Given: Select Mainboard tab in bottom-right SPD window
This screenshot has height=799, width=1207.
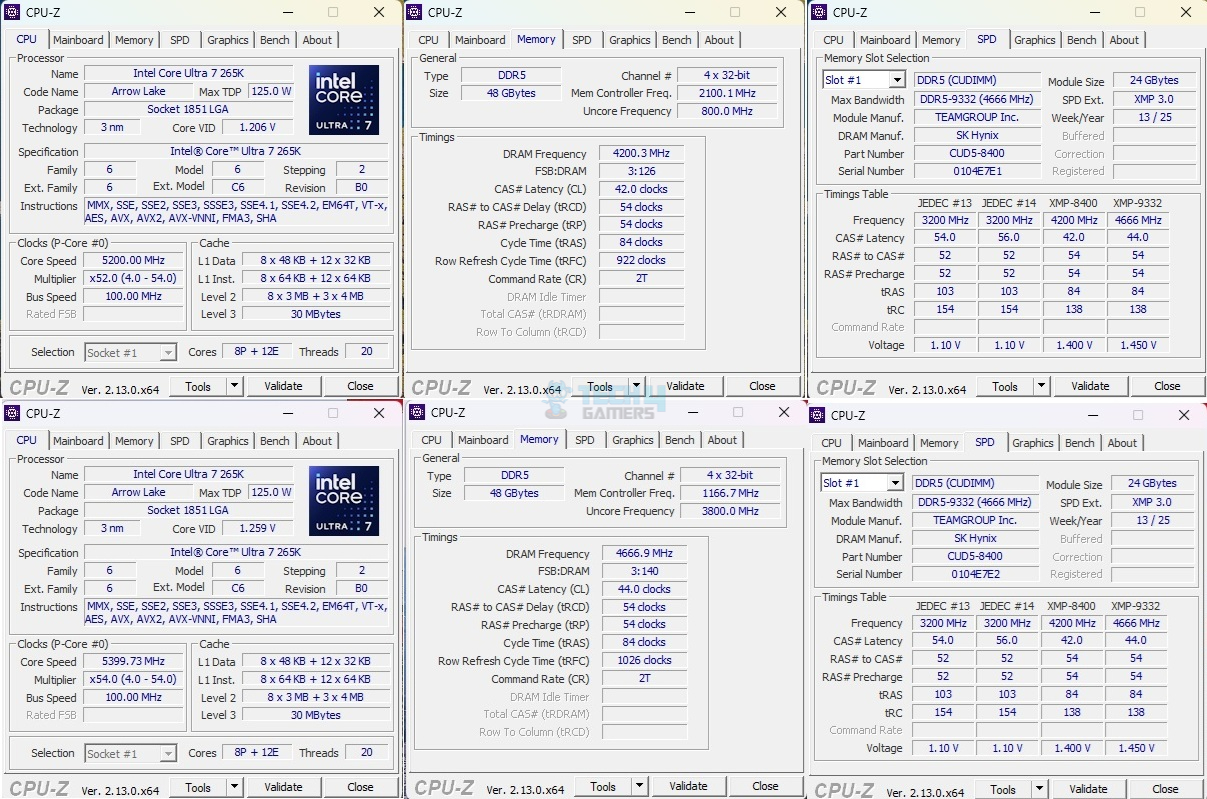Looking at the screenshot, I should (883, 443).
